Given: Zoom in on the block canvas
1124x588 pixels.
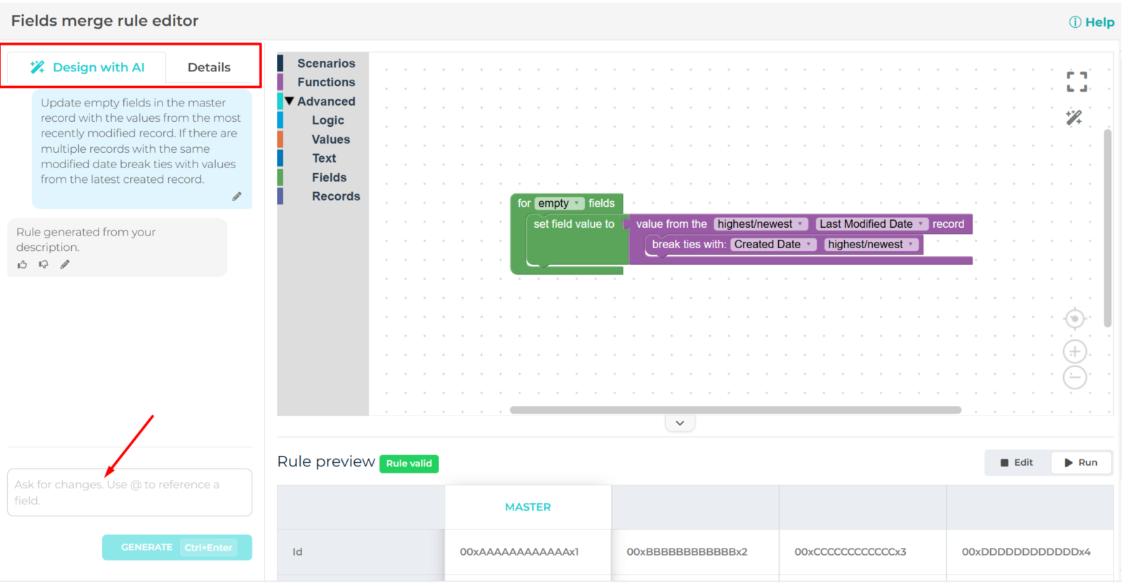Looking at the screenshot, I should [x=1075, y=352].
